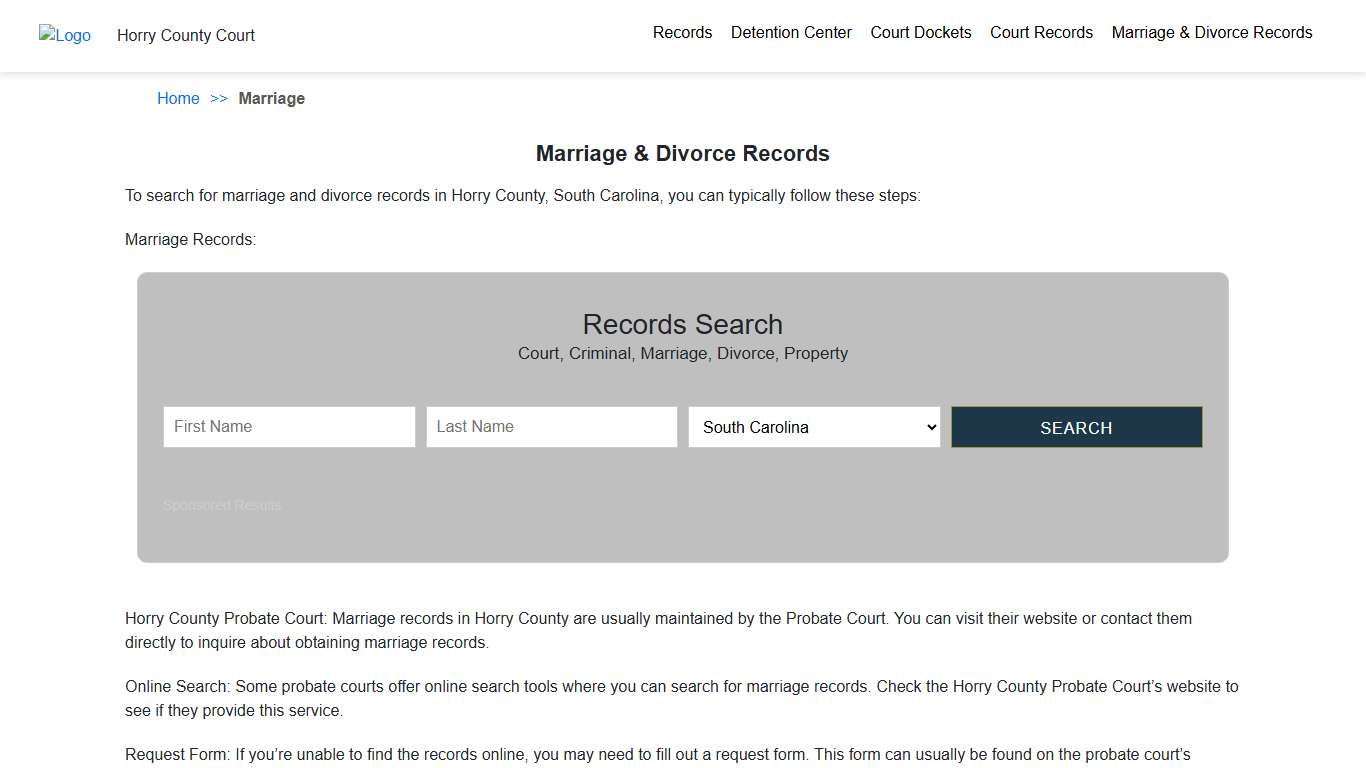The width and height of the screenshot is (1366, 768).
Task: Click the Home breadcrumb link
Action: (x=178, y=98)
